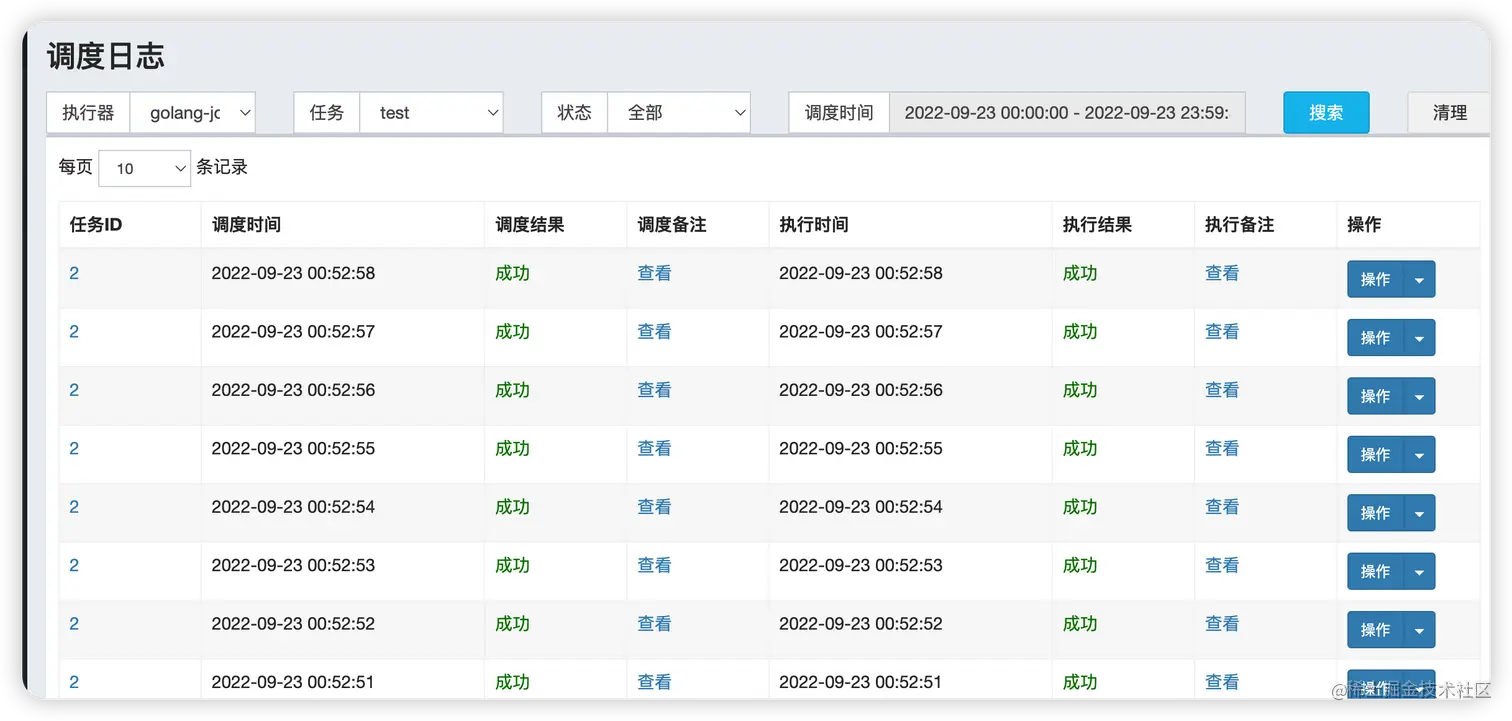View 调度备注 查看 link for the 00:52:56 row
Viewport: 1512px width, 721px height.
tap(654, 390)
